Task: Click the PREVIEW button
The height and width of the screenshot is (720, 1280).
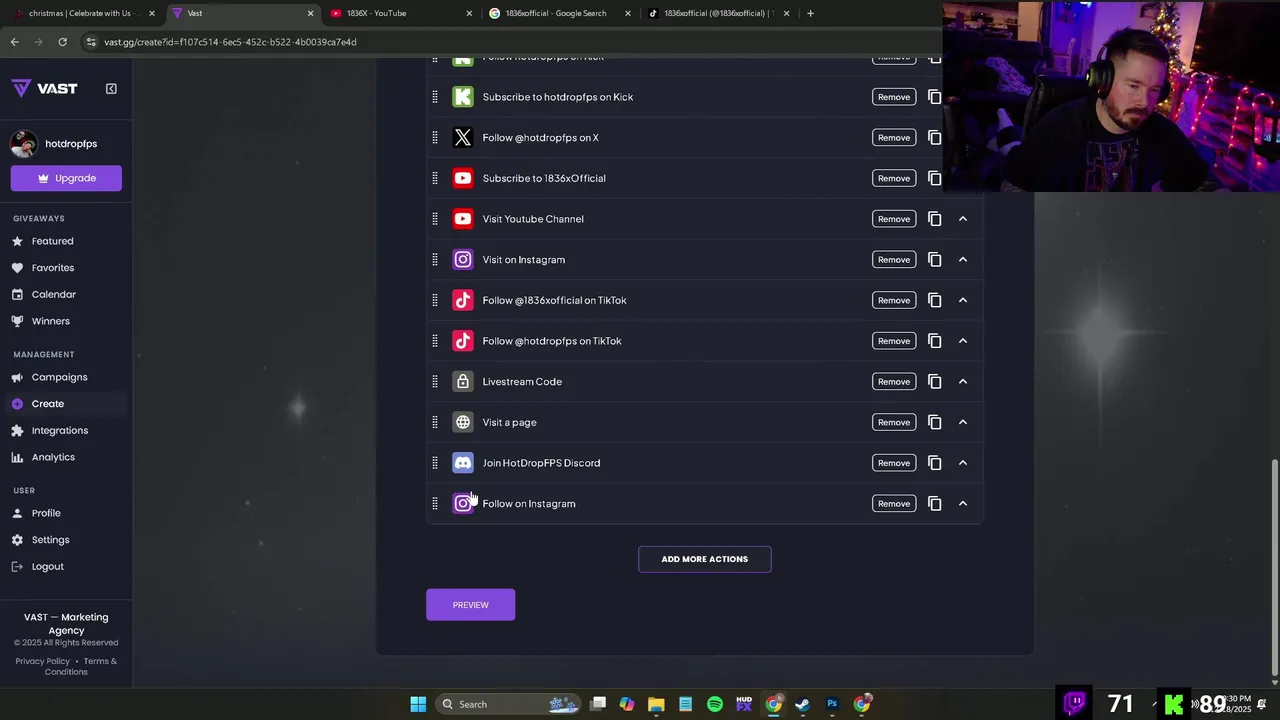Action: click(x=470, y=604)
